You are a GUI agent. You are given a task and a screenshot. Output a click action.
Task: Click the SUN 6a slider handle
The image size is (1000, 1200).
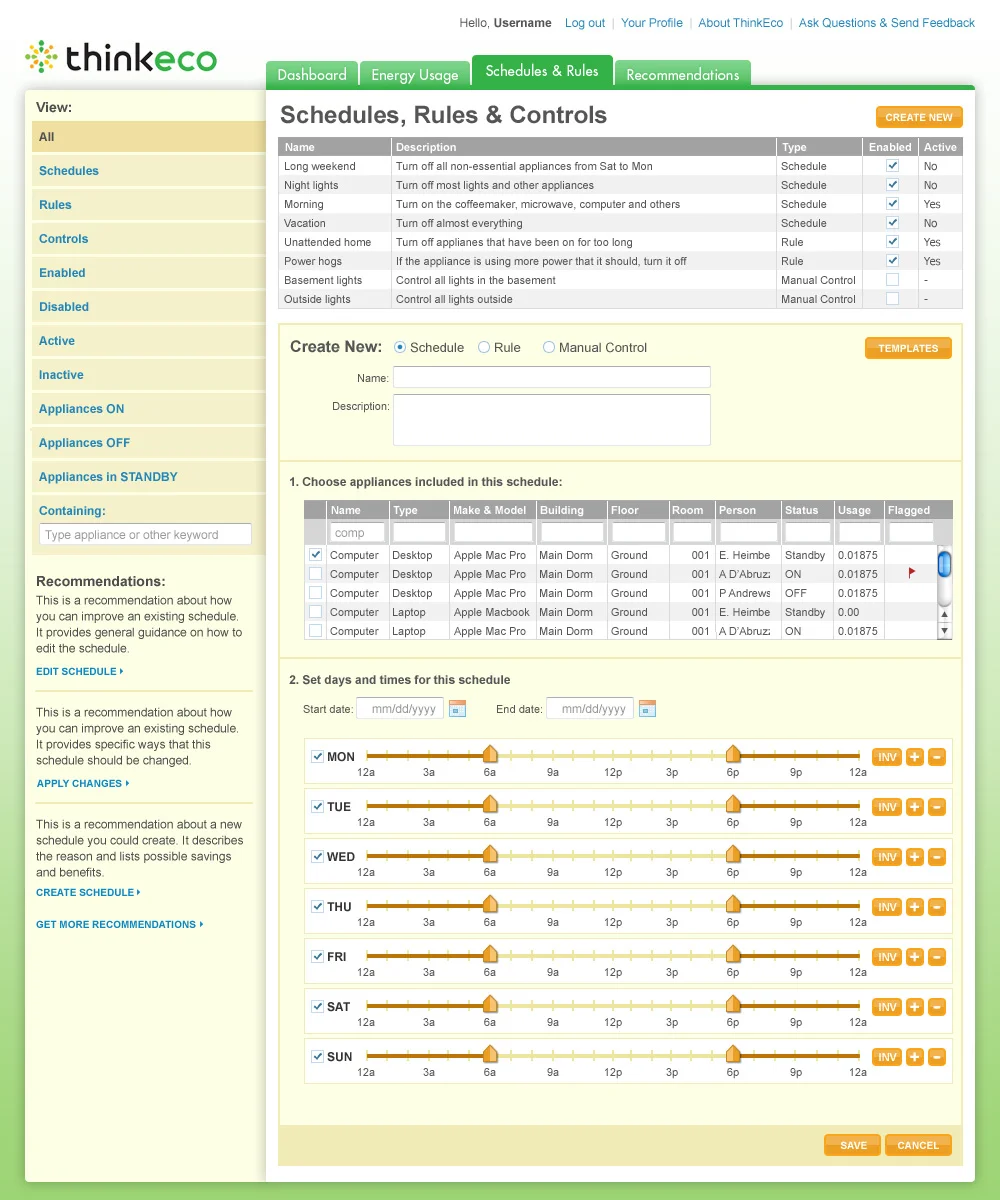(x=490, y=1054)
